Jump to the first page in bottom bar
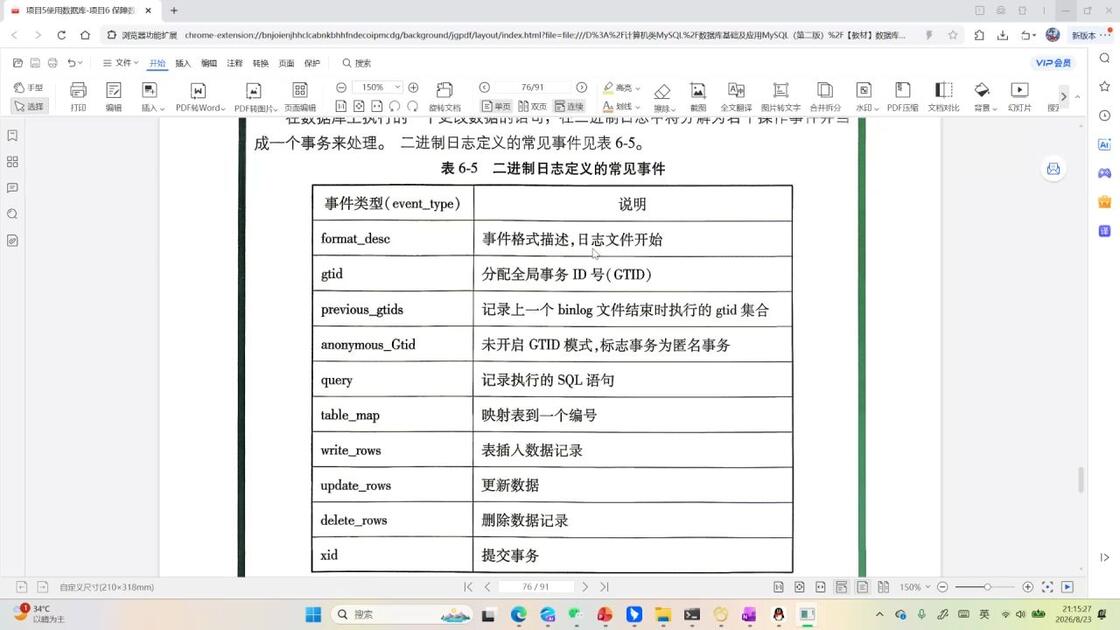The image size is (1120, 630). (468, 586)
